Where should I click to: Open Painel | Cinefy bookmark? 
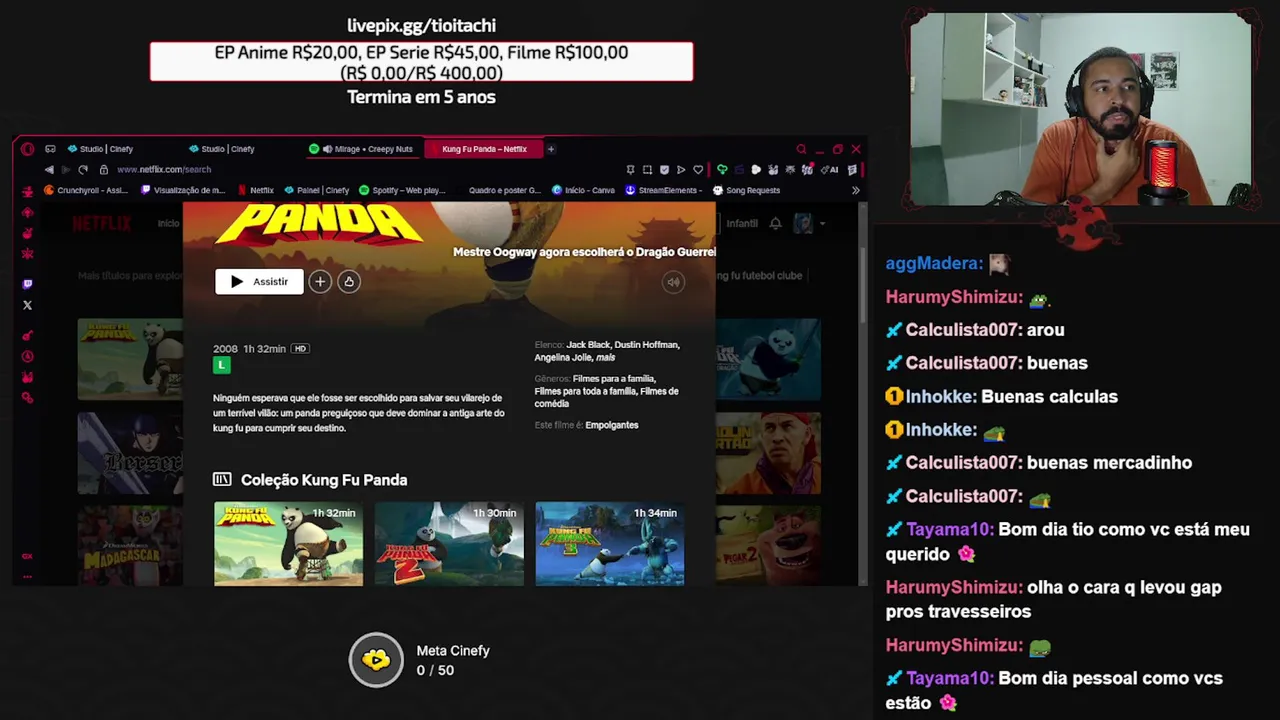click(317, 190)
